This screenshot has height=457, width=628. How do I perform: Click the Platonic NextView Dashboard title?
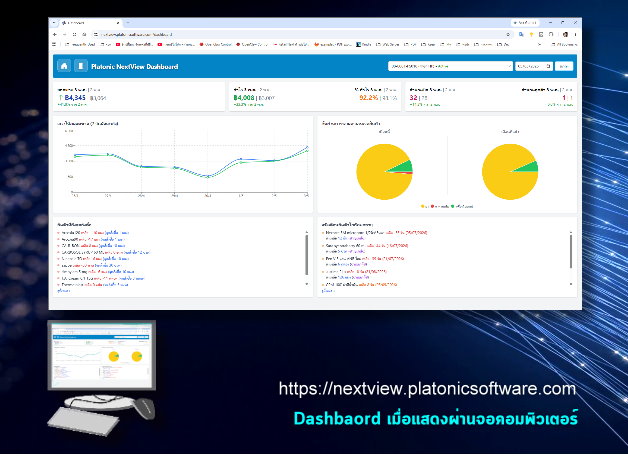(135, 66)
